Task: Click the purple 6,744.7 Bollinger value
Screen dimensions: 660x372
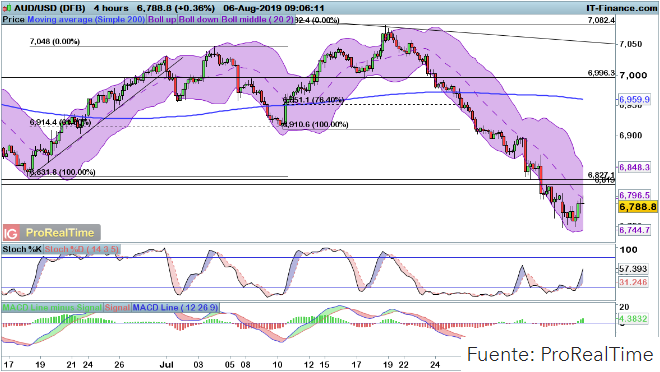Action: point(634,230)
